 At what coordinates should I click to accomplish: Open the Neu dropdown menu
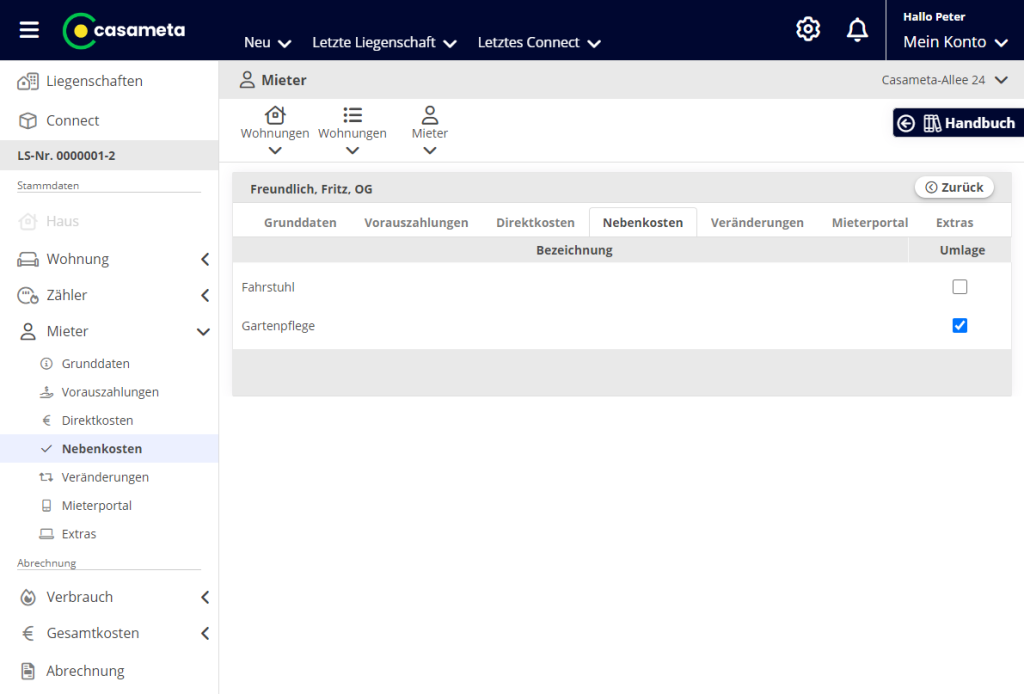(267, 42)
